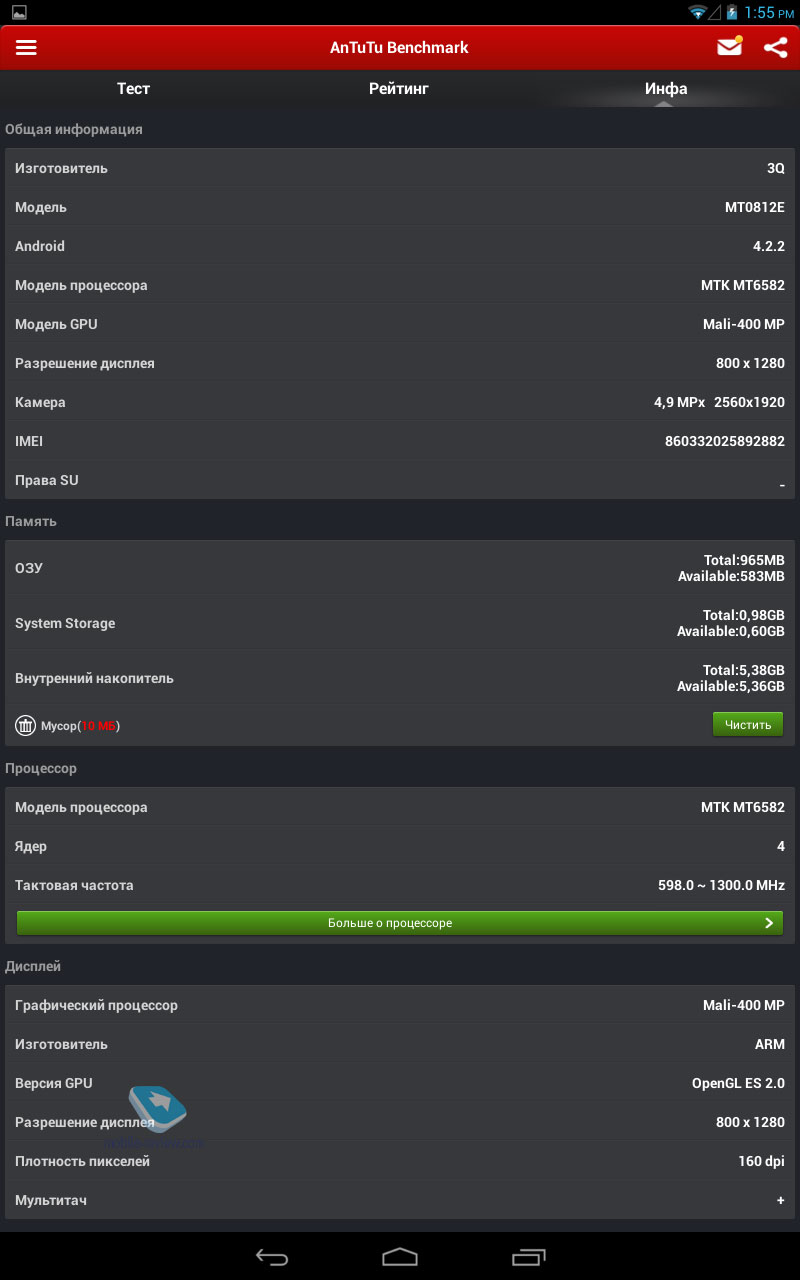The height and width of the screenshot is (1280, 800).
Task: Tap the Внутренний накопитель storage row
Action: (400, 678)
